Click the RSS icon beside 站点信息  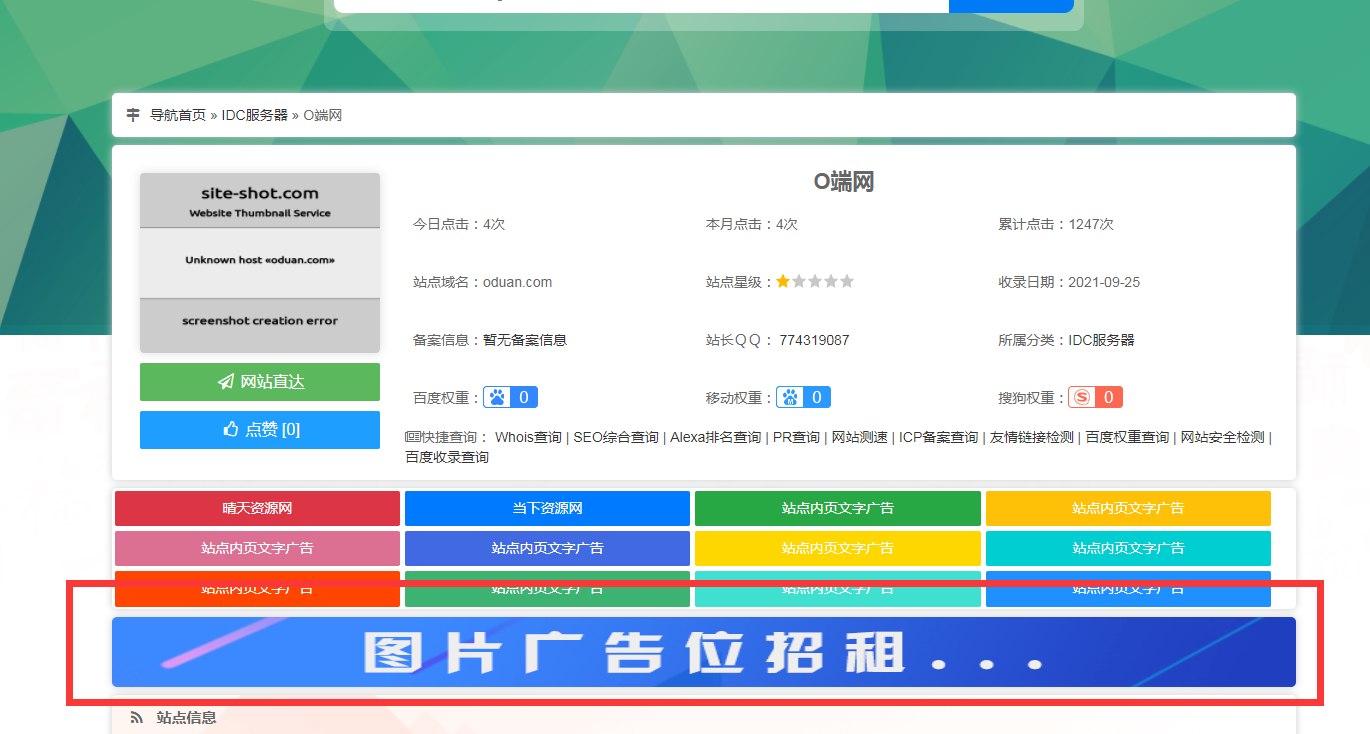click(x=136, y=717)
